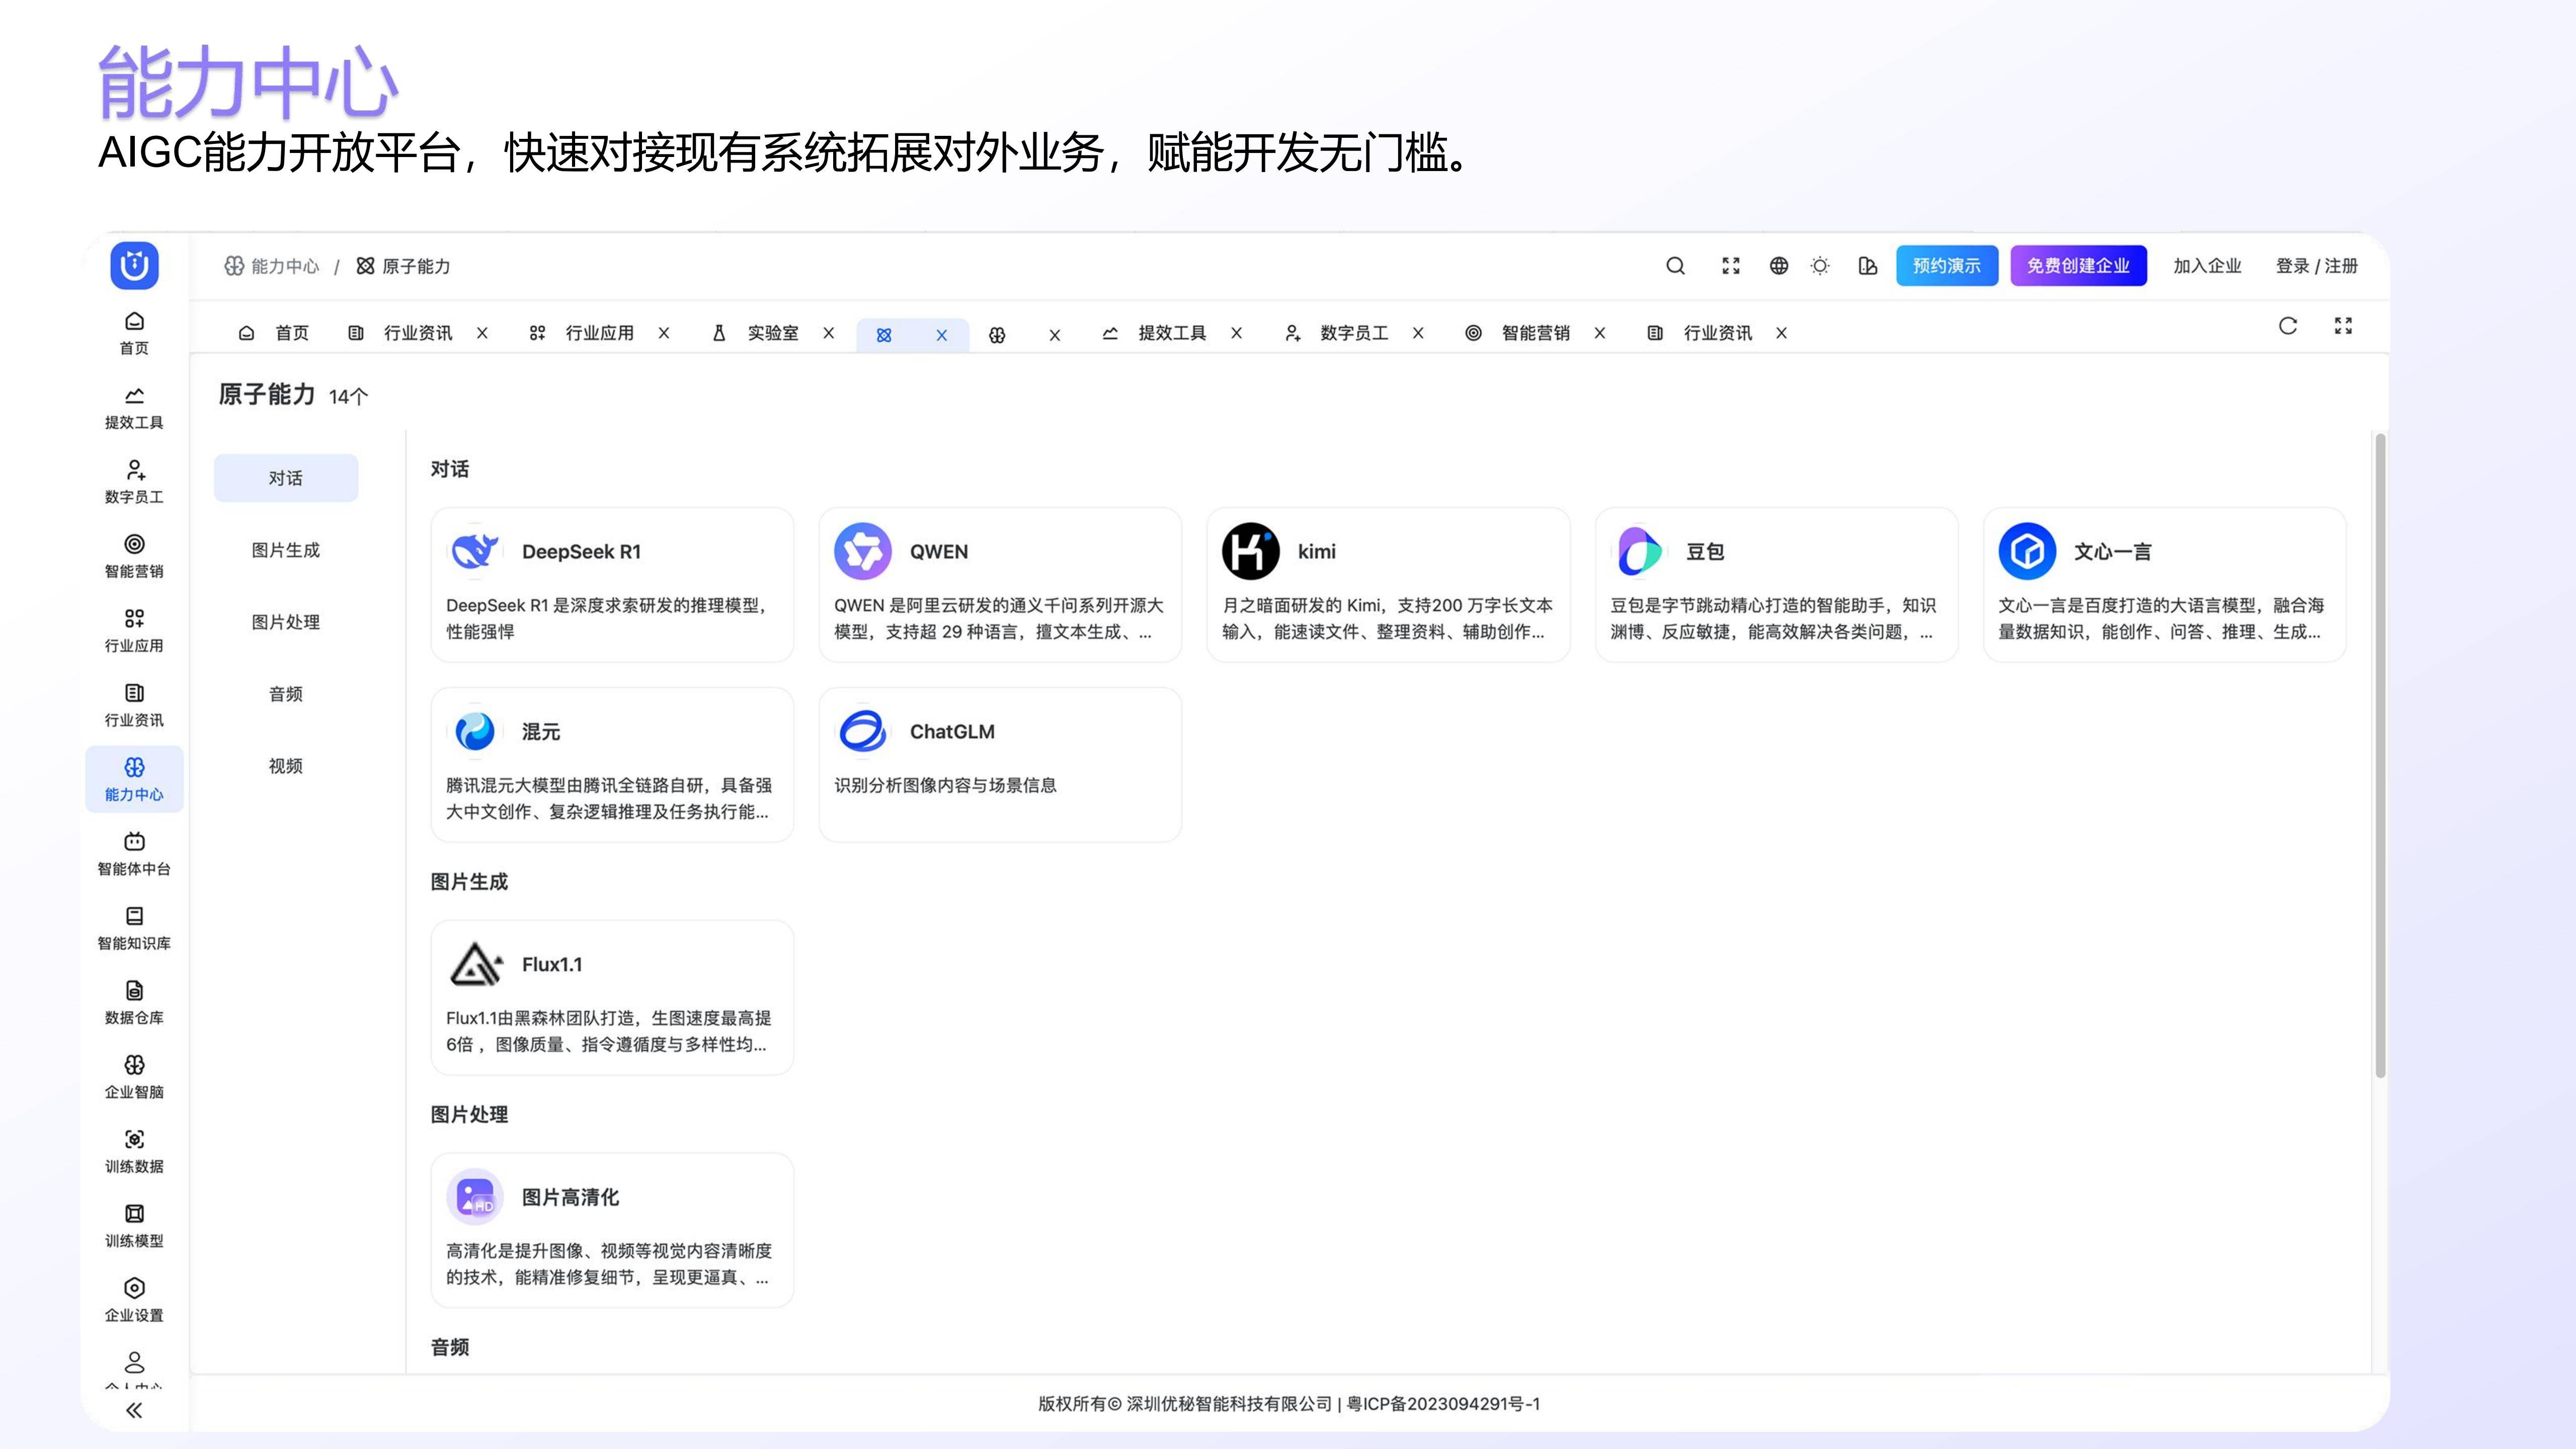
Task: Collapse the sidebar with double-chevron arrow
Action: (x=134, y=1410)
